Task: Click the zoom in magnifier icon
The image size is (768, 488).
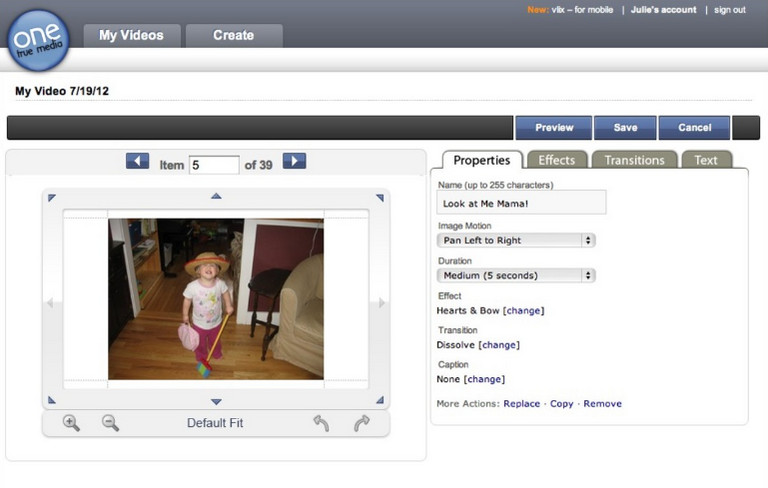Action: pyautogui.click(x=71, y=423)
